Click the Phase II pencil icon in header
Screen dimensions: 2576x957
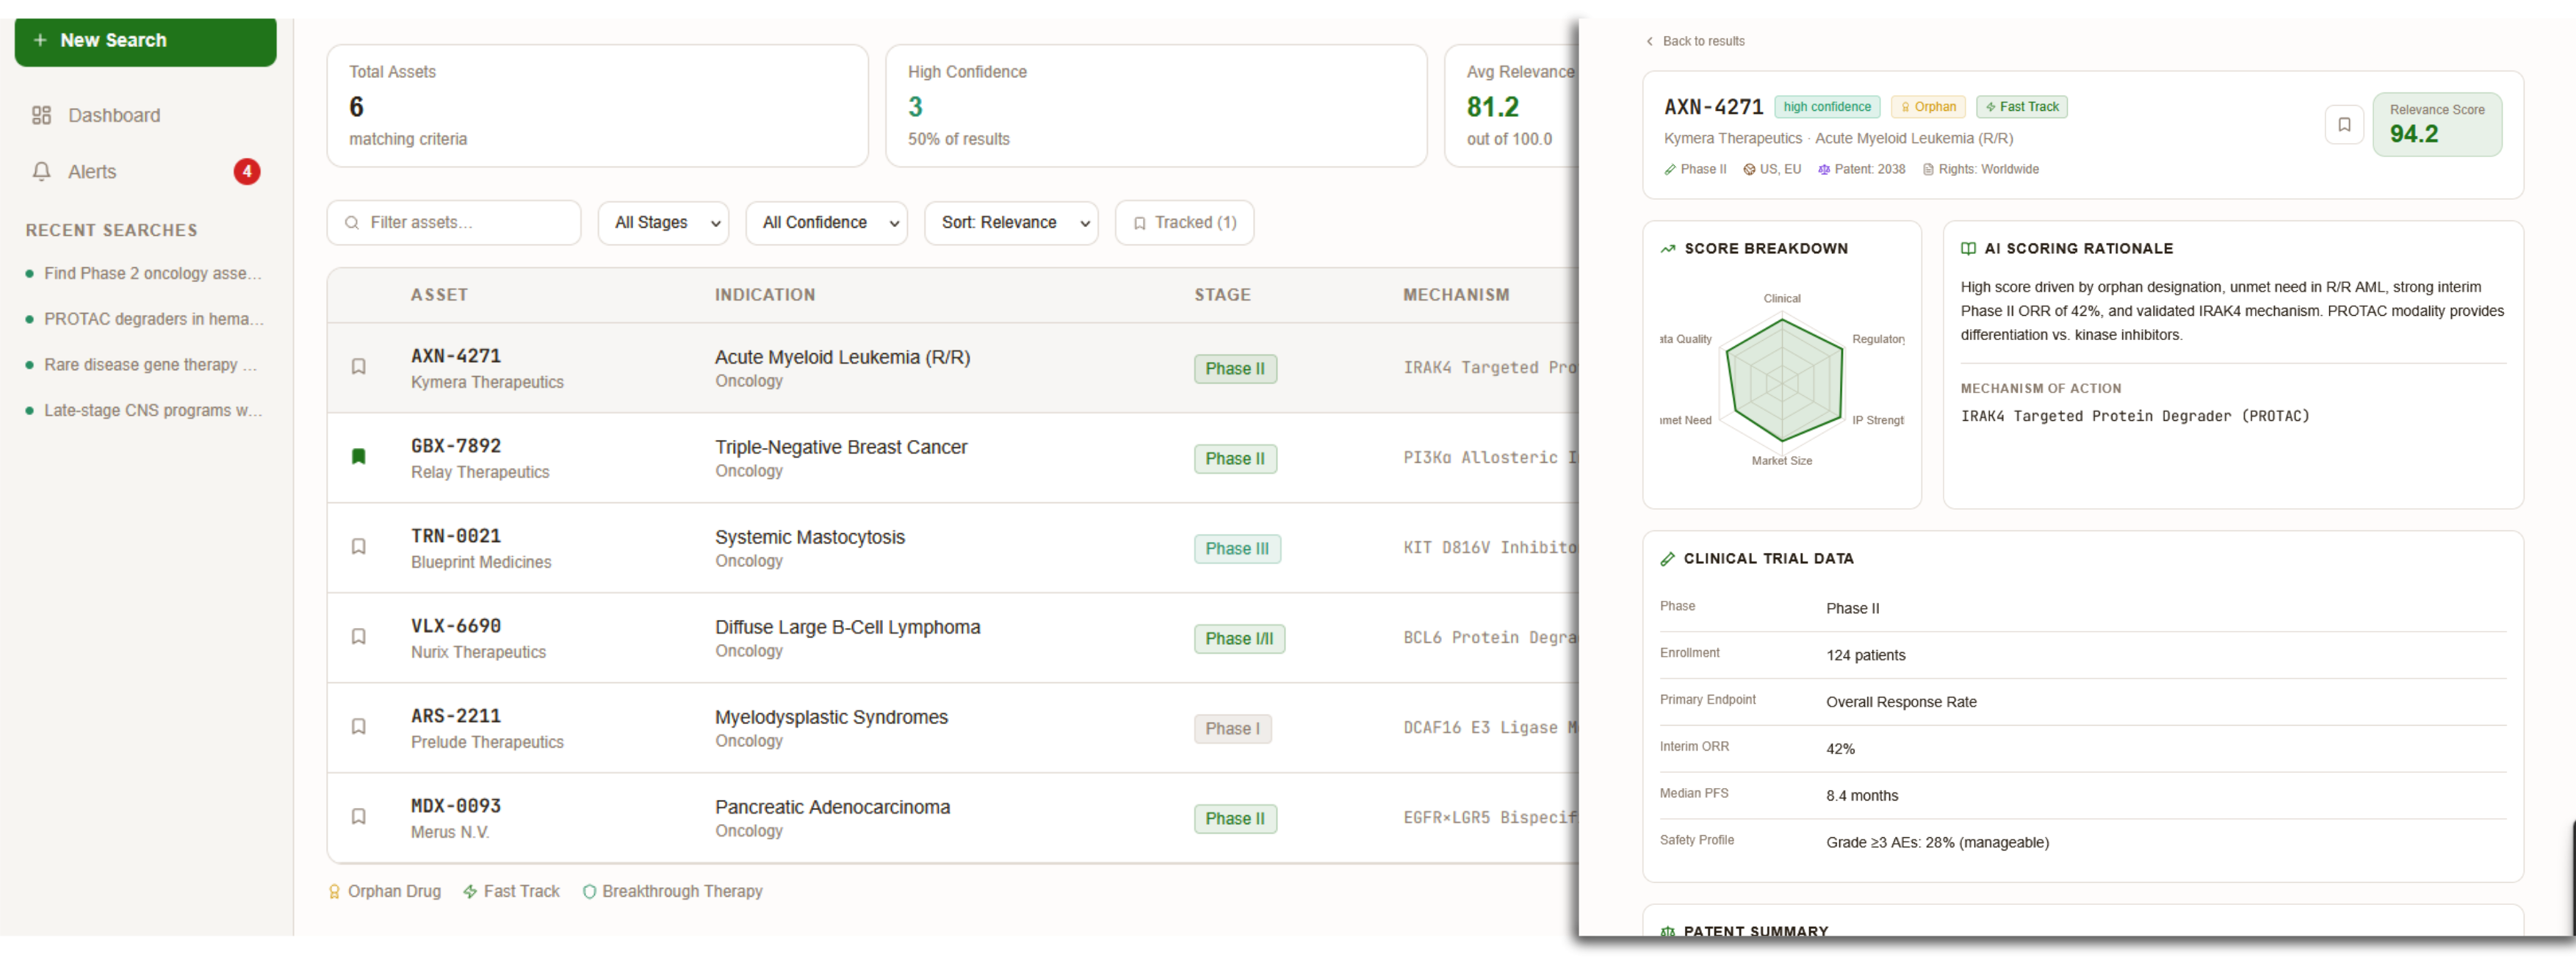pyautogui.click(x=1670, y=170)
